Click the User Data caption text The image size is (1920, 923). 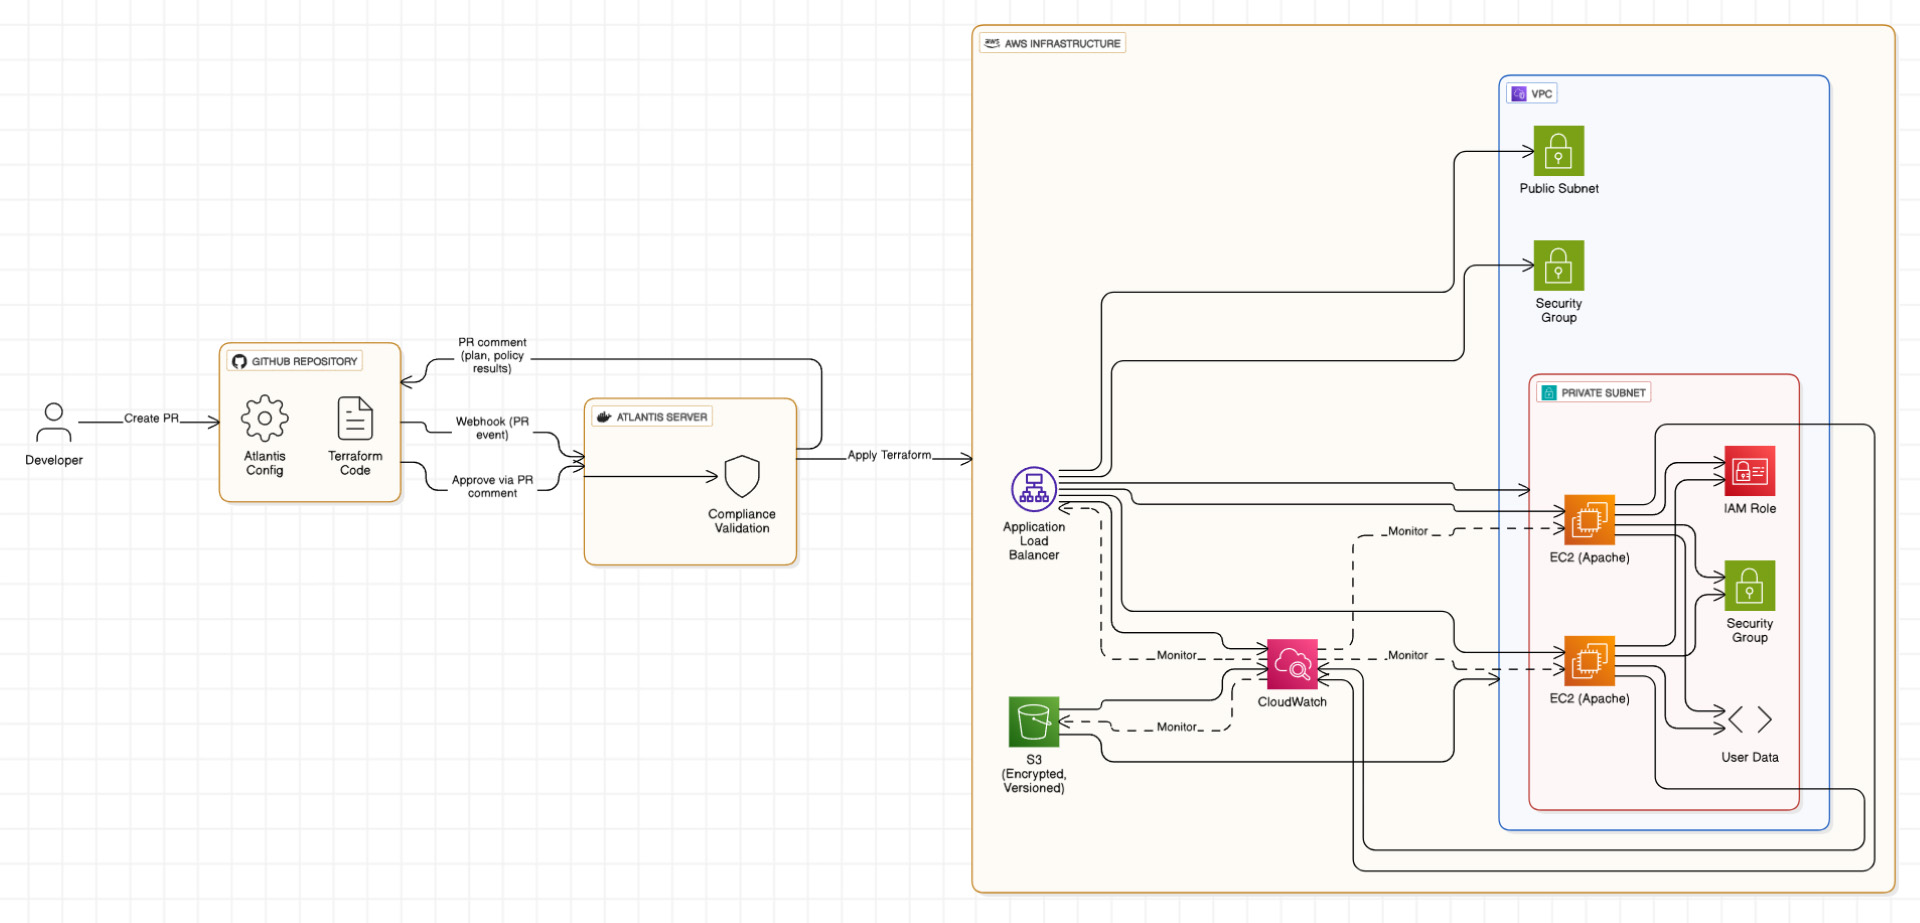(1750, 757)
